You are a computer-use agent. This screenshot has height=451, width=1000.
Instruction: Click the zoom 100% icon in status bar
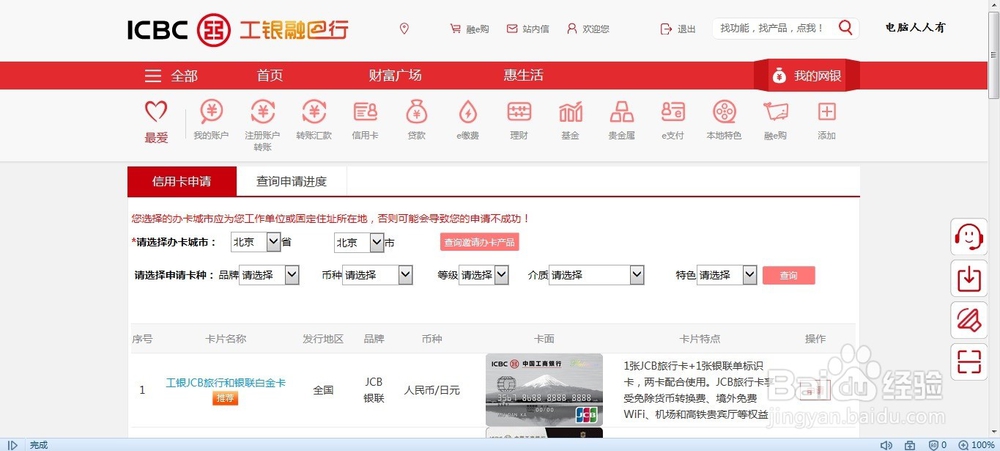pyautogui.click(x=963, y=445)
